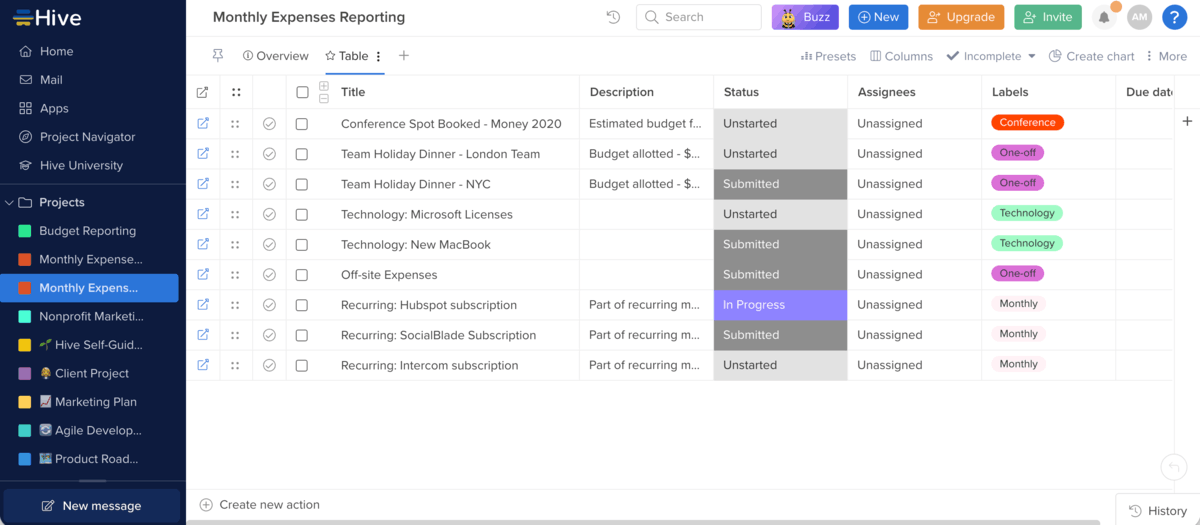Viewport: 1200px width, 525px height.
Task: Click Monthly label on Hubspot subscription row
Action: coord(1018,303)
